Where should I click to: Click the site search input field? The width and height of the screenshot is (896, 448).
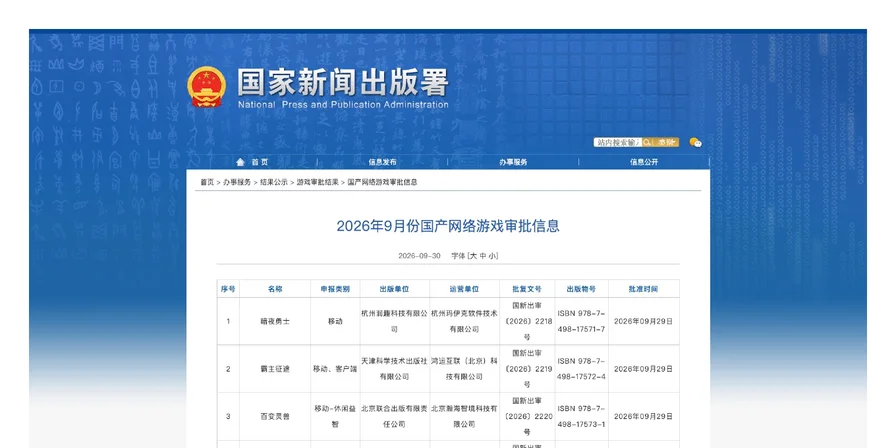(x=618, y=142)
